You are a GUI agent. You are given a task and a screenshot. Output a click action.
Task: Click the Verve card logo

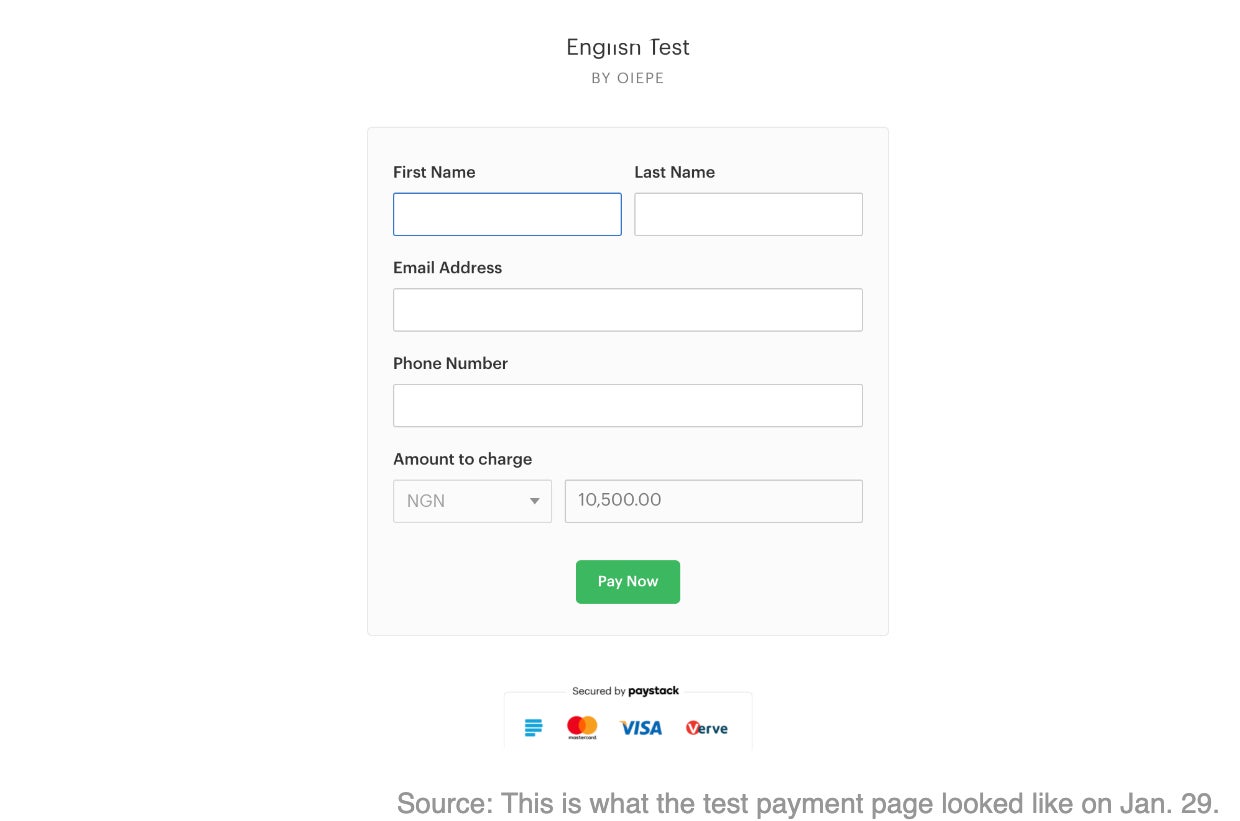tap(707, 728)
